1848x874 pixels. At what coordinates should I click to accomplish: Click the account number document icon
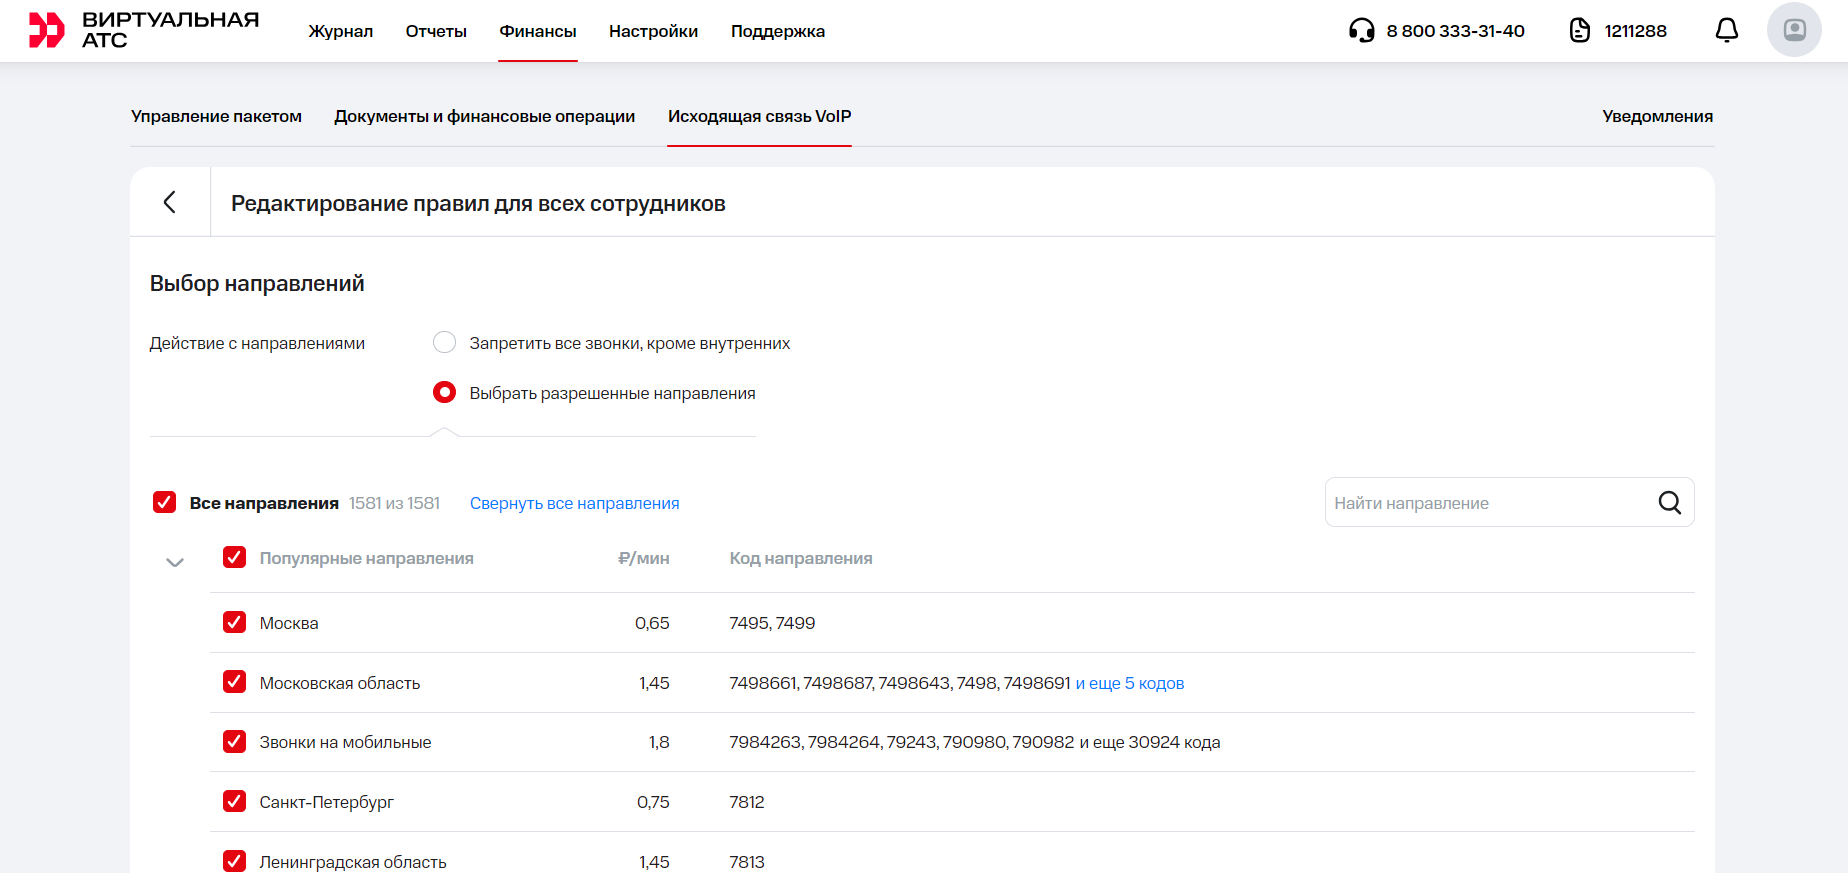pos(1579,31)
